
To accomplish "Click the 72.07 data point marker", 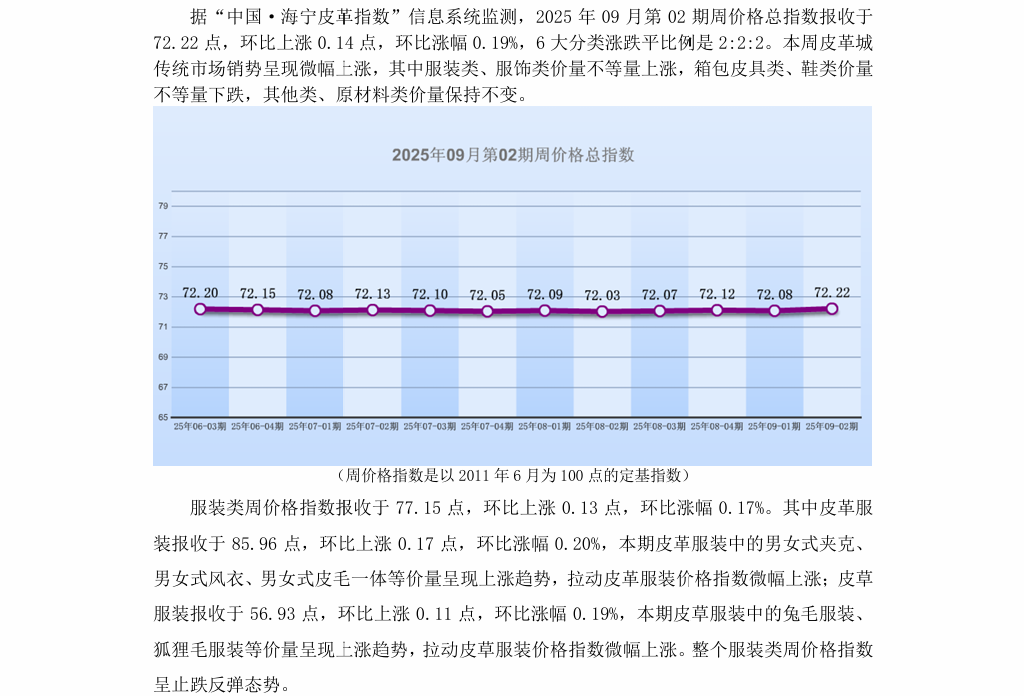I will 660,311.
